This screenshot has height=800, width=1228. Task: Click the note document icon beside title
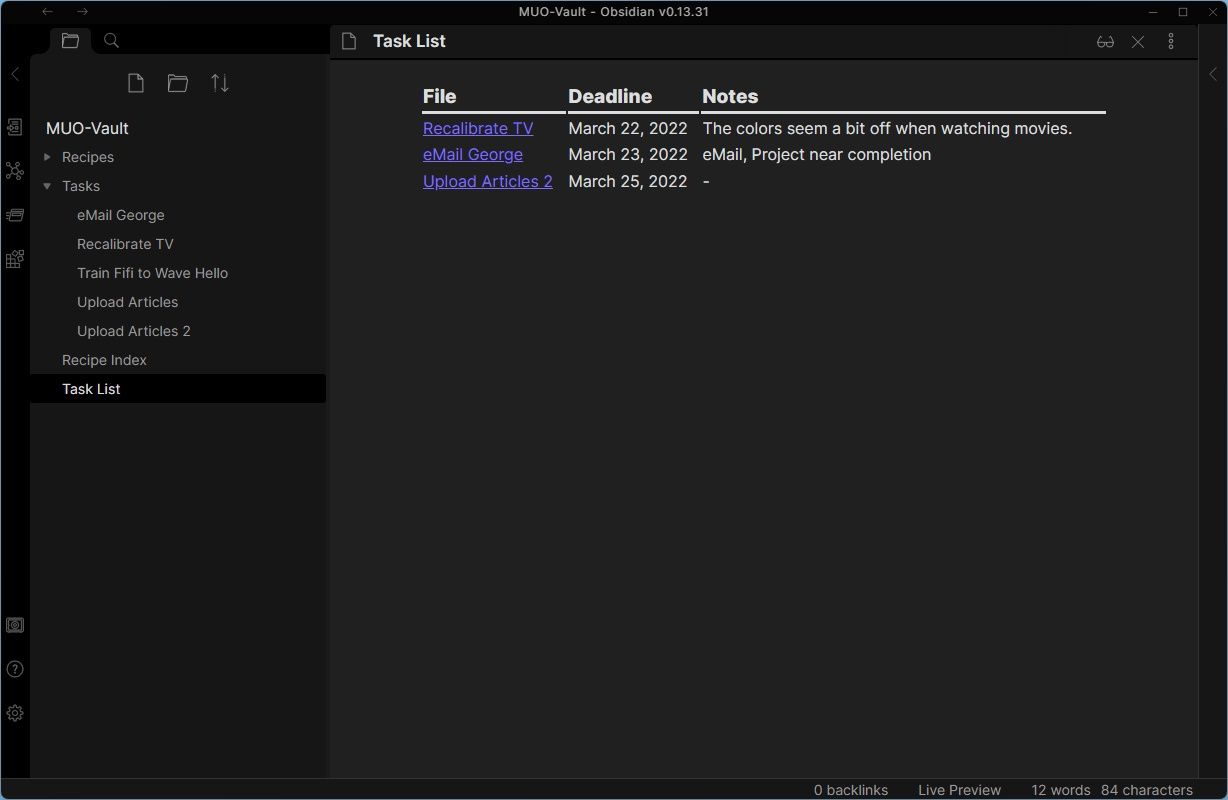(x=349, y=41)
